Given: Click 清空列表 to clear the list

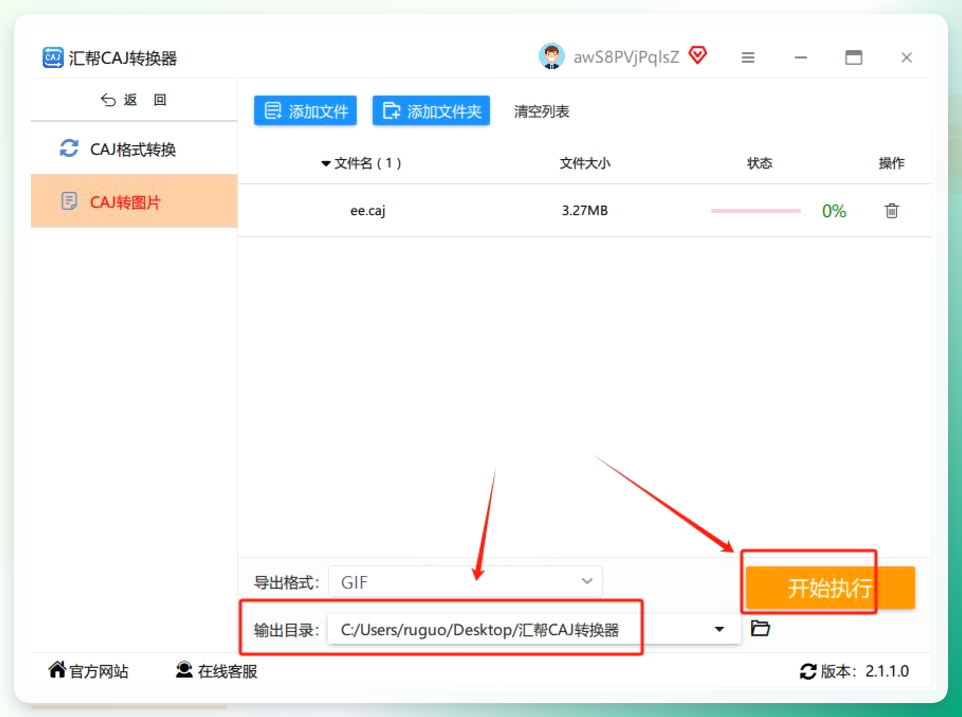Looking at the screenshot, I should click(542, 112).
